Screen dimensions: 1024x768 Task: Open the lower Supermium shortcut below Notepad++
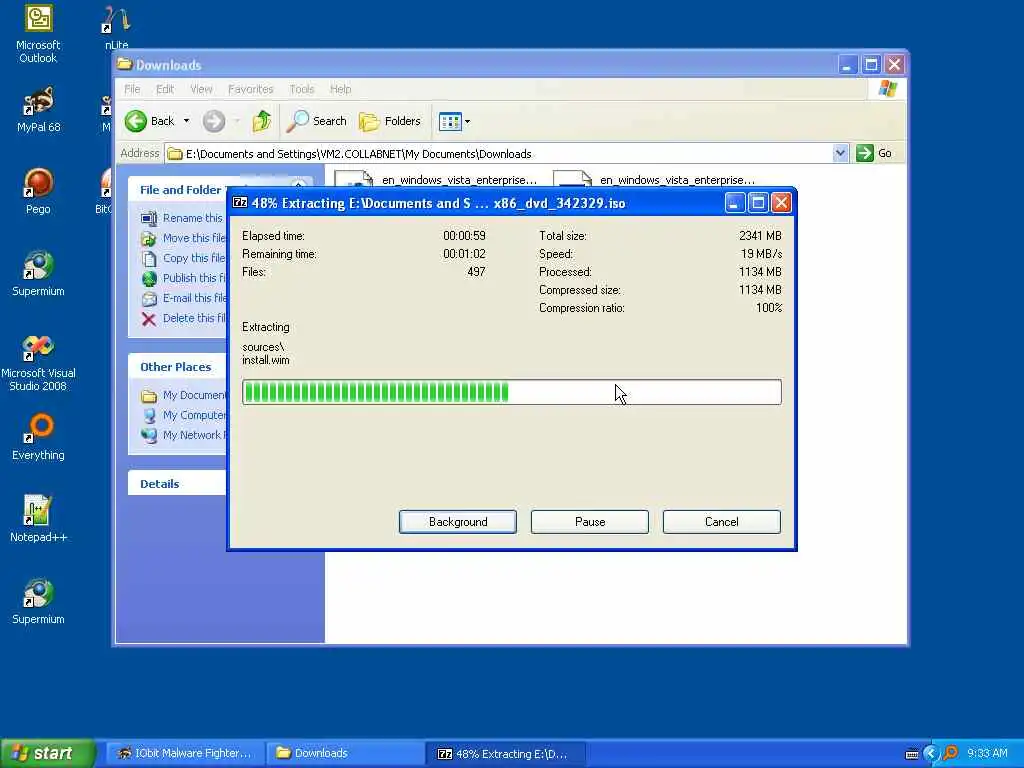coord(38,601)
